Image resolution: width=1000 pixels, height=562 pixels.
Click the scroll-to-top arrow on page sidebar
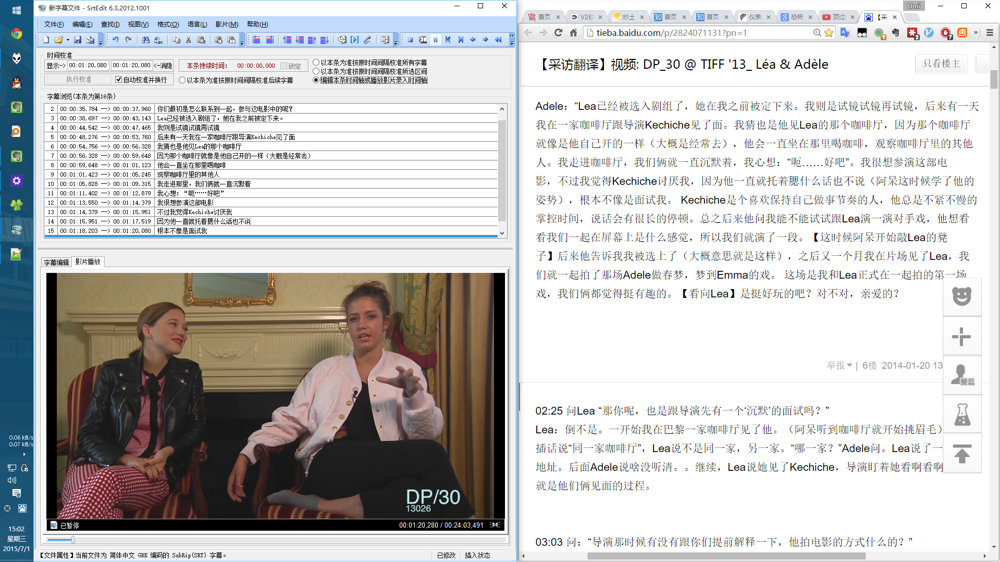point(961,454)
